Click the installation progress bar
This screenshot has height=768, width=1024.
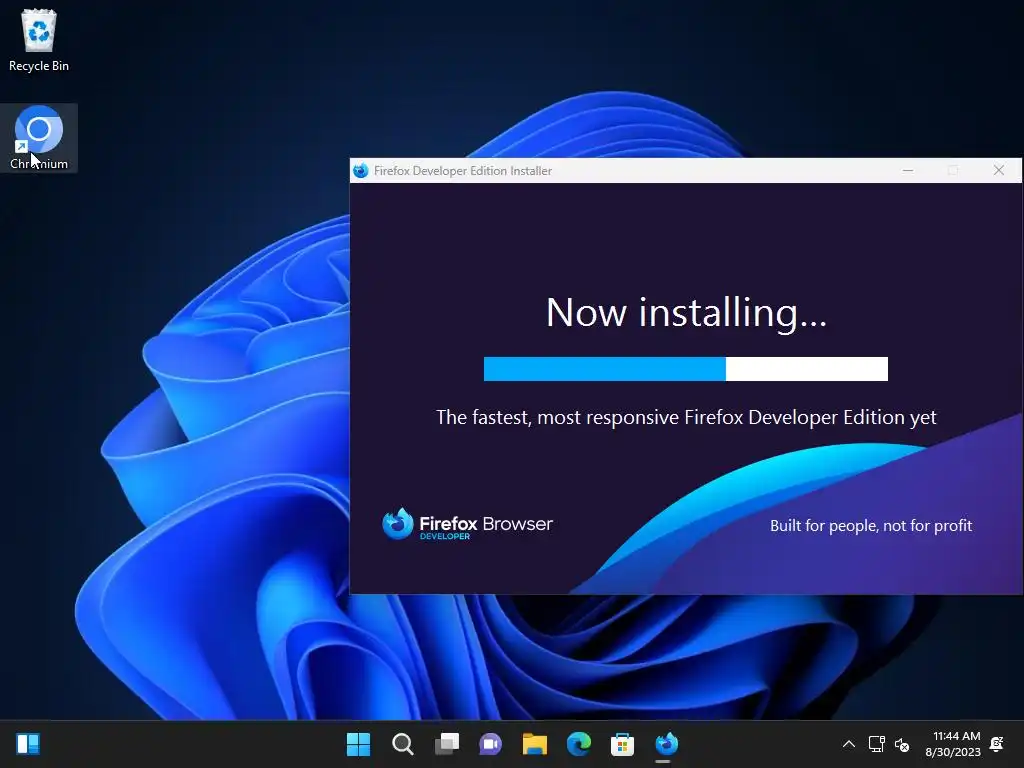click(x=686, y=369)
